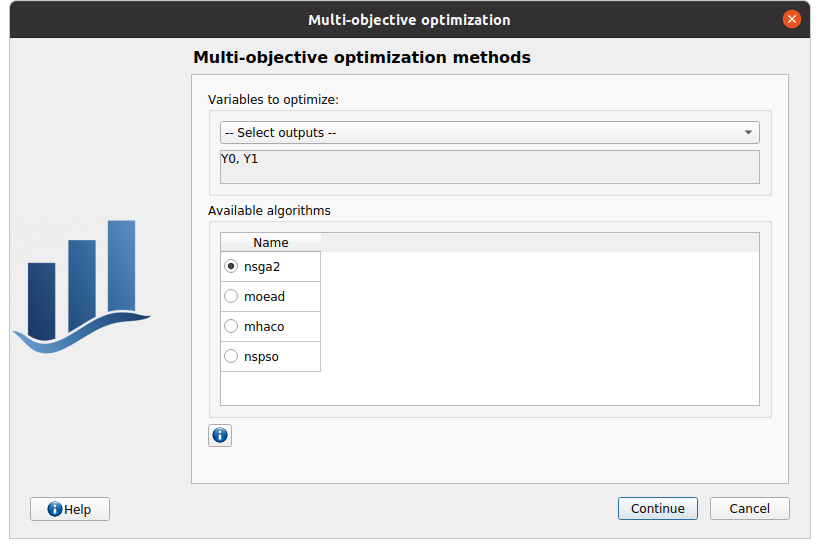Close the dialog with the orange X
Screen dimensions: 820x548
[x=792, y=19]
